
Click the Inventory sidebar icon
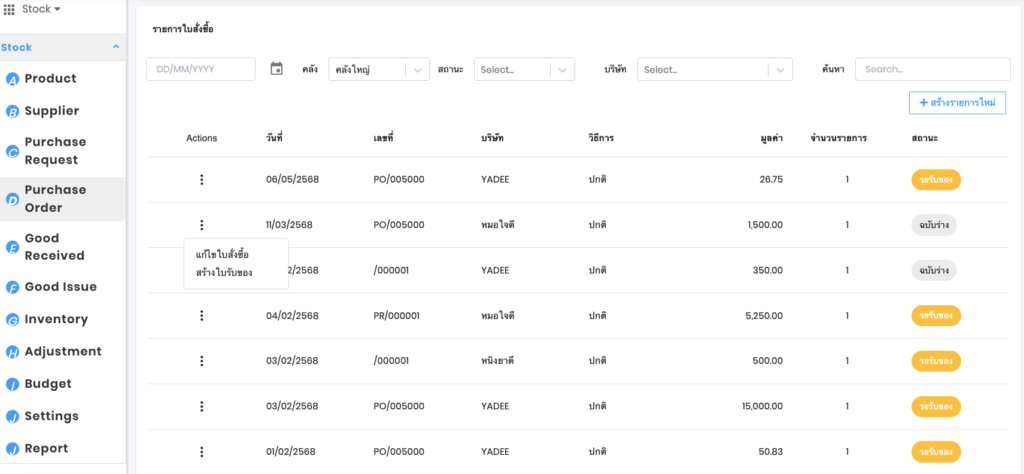click(13, 320)
